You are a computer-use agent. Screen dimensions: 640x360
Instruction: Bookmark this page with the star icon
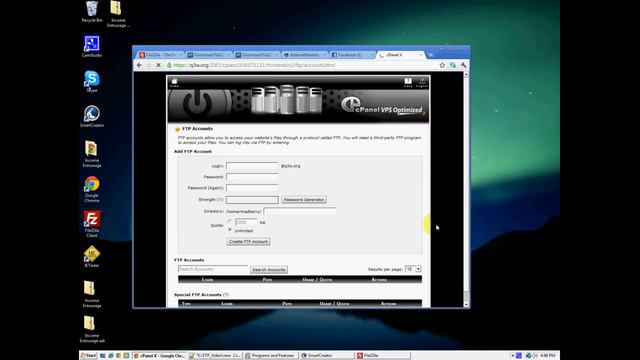click(442, 65)
